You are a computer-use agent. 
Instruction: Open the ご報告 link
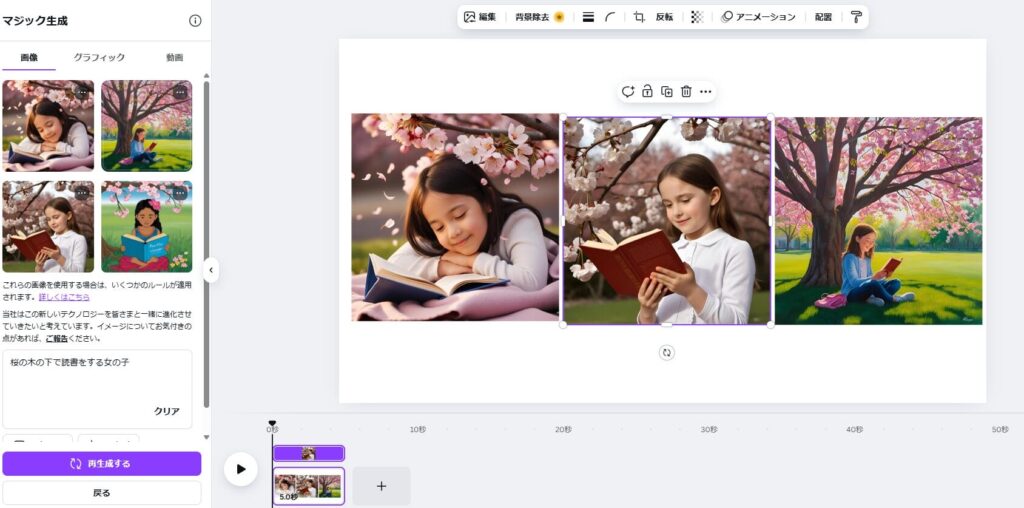(58, 339)
